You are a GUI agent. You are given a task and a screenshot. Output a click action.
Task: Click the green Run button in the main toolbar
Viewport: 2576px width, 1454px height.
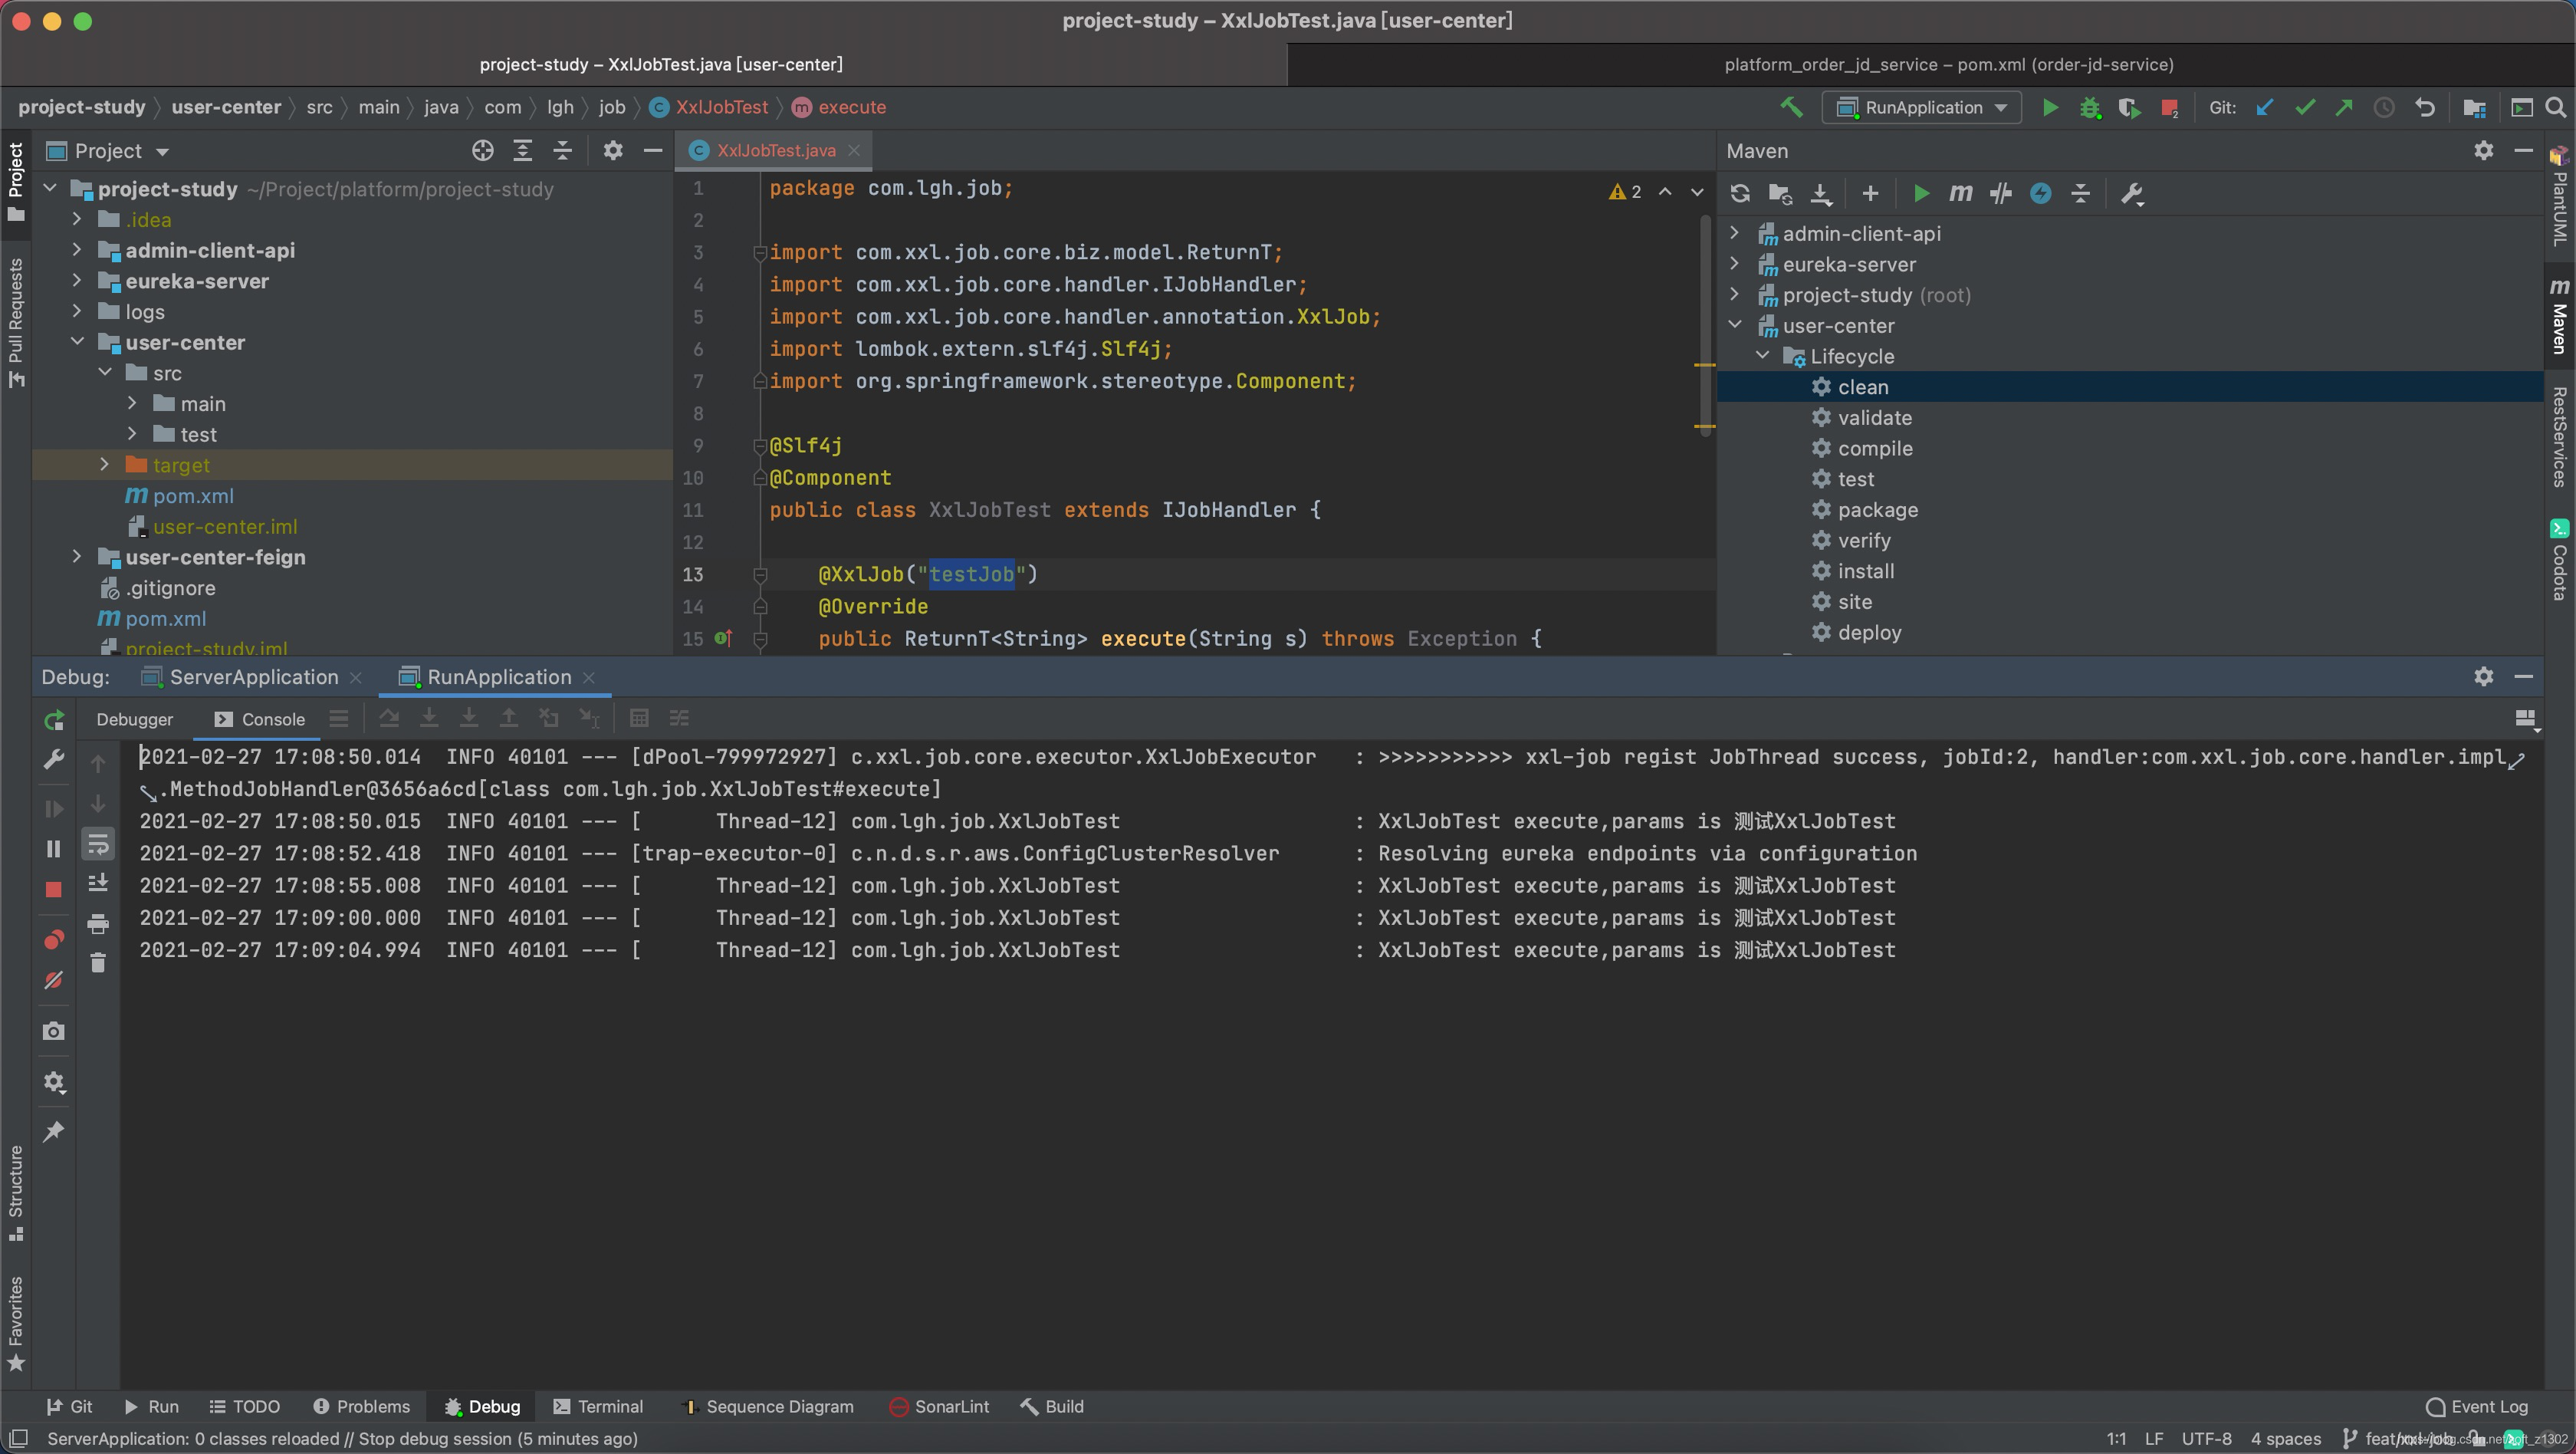tap(2050, 108)
